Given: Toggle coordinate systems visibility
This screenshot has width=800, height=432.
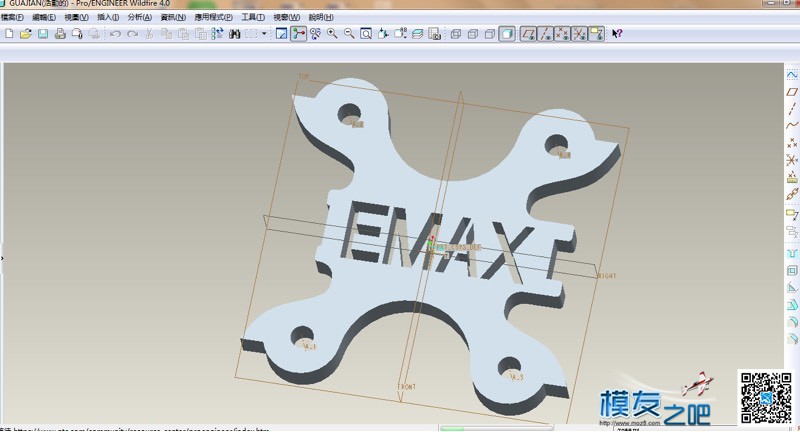Looking at the screenshot, I should pos(579,34).
